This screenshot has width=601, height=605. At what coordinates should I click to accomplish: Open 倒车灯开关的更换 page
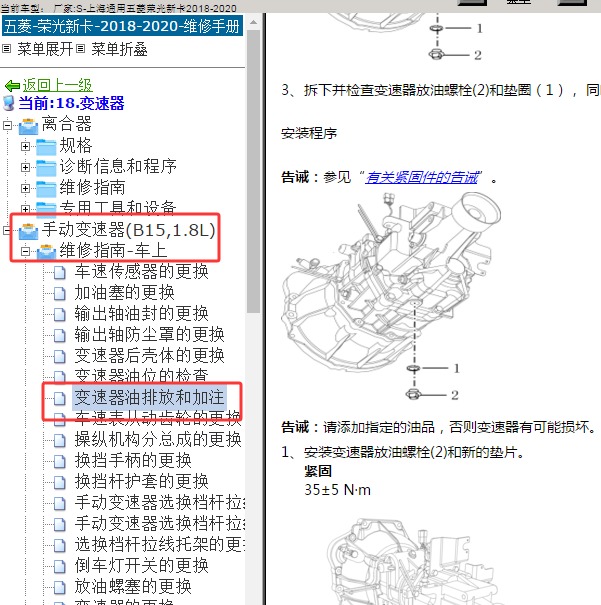coord(142,565)
